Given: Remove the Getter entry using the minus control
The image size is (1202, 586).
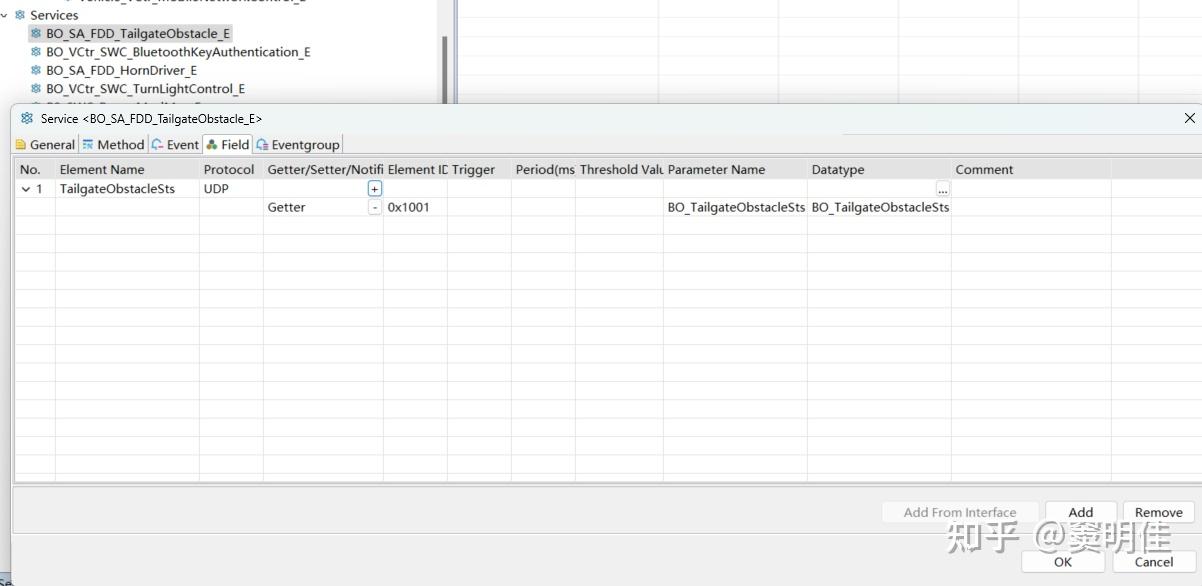Looking at the screenshot, I should (375, 207).
